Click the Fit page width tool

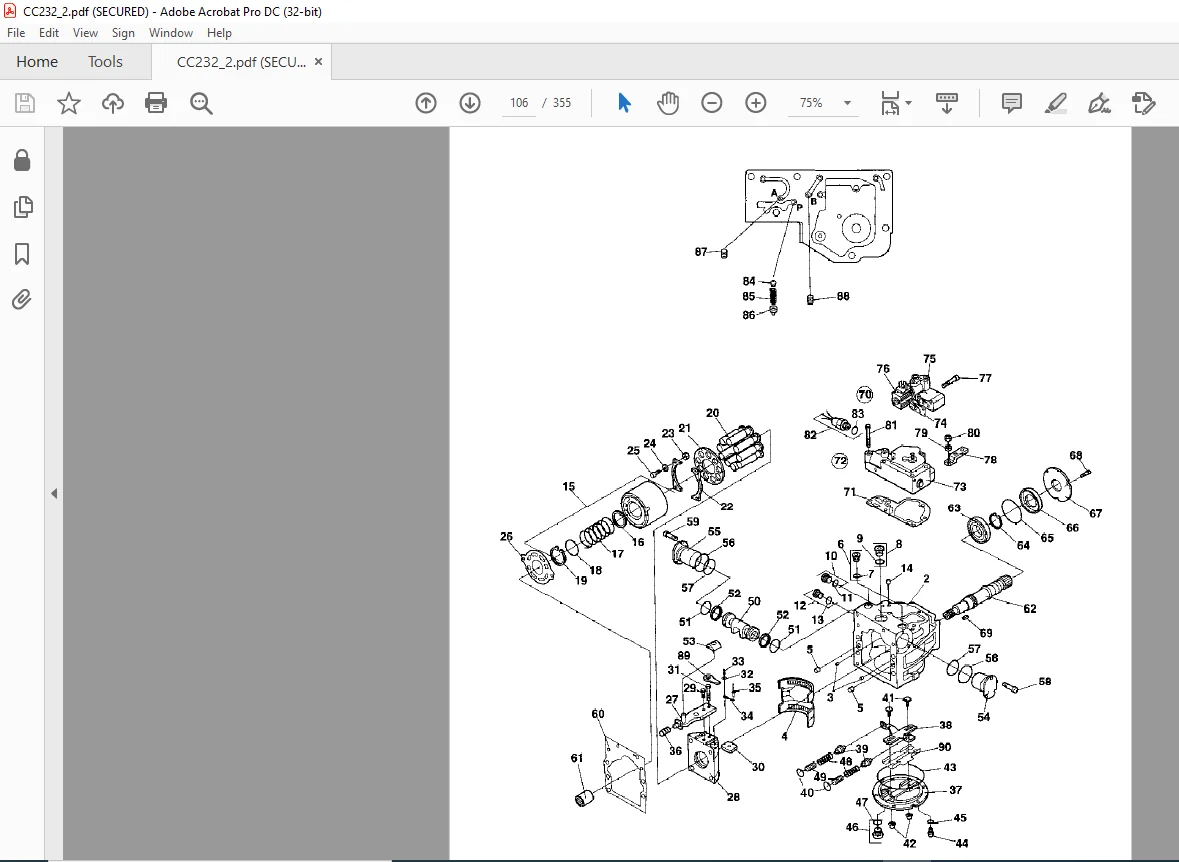[x=890, y=103]
